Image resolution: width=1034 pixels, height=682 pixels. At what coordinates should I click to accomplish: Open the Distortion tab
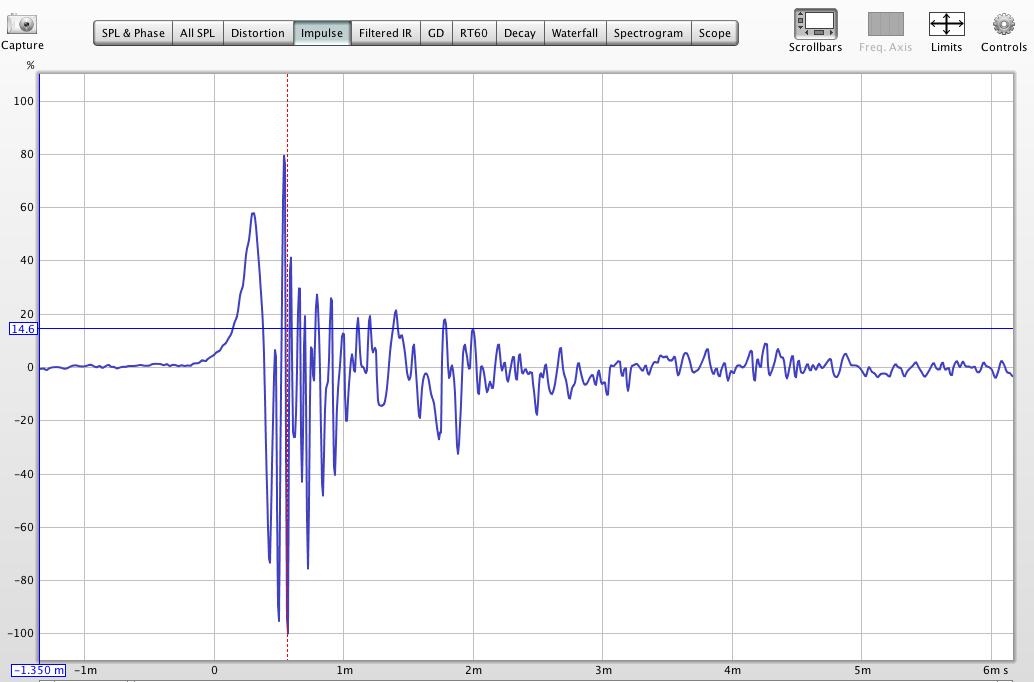tap(258, 33)
